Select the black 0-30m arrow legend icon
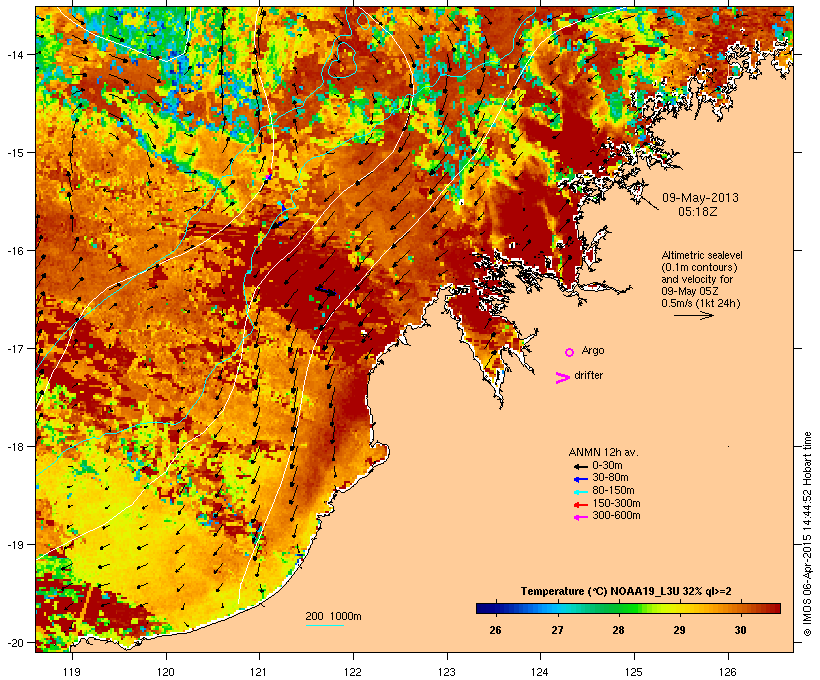This screenshot has width=820, height=680. pos(580,466)
